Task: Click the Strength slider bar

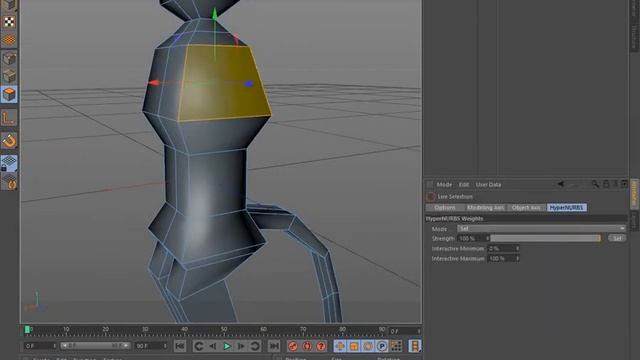Action: pos(545,238)
